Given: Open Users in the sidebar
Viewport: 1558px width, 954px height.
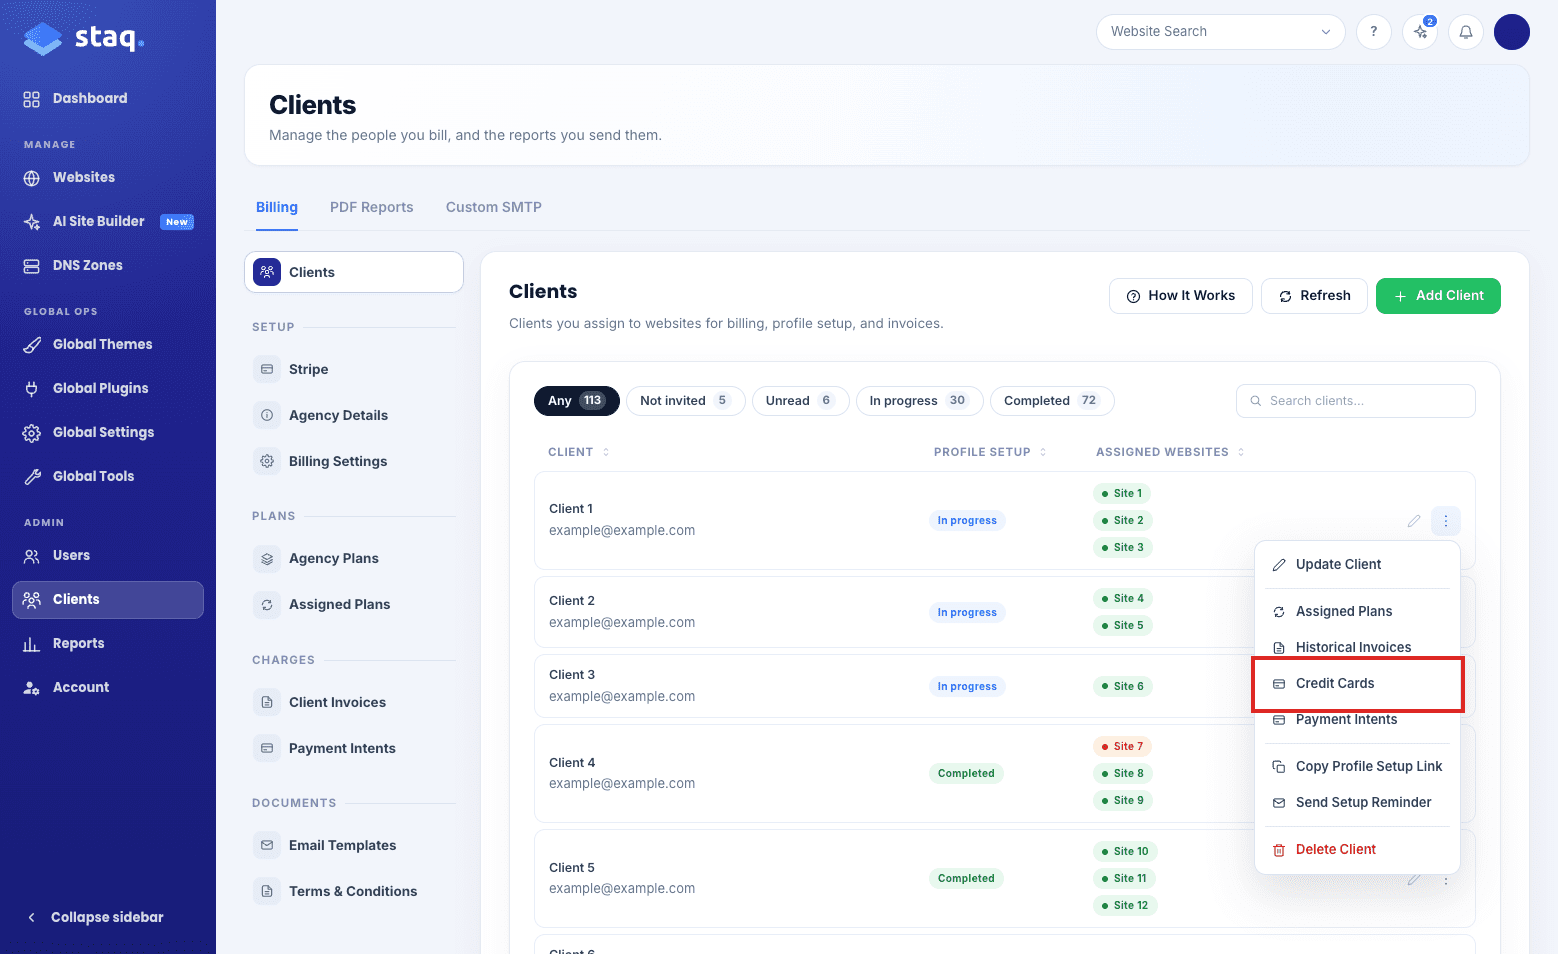Looking at the screenshot, I should point(108,555).
